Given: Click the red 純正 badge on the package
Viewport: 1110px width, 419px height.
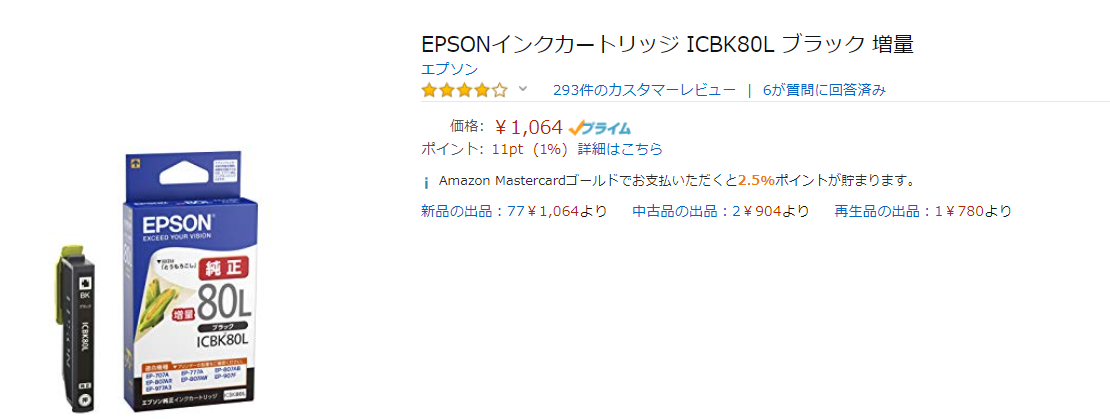Looking at the screenshot, I should pos(217,271).
